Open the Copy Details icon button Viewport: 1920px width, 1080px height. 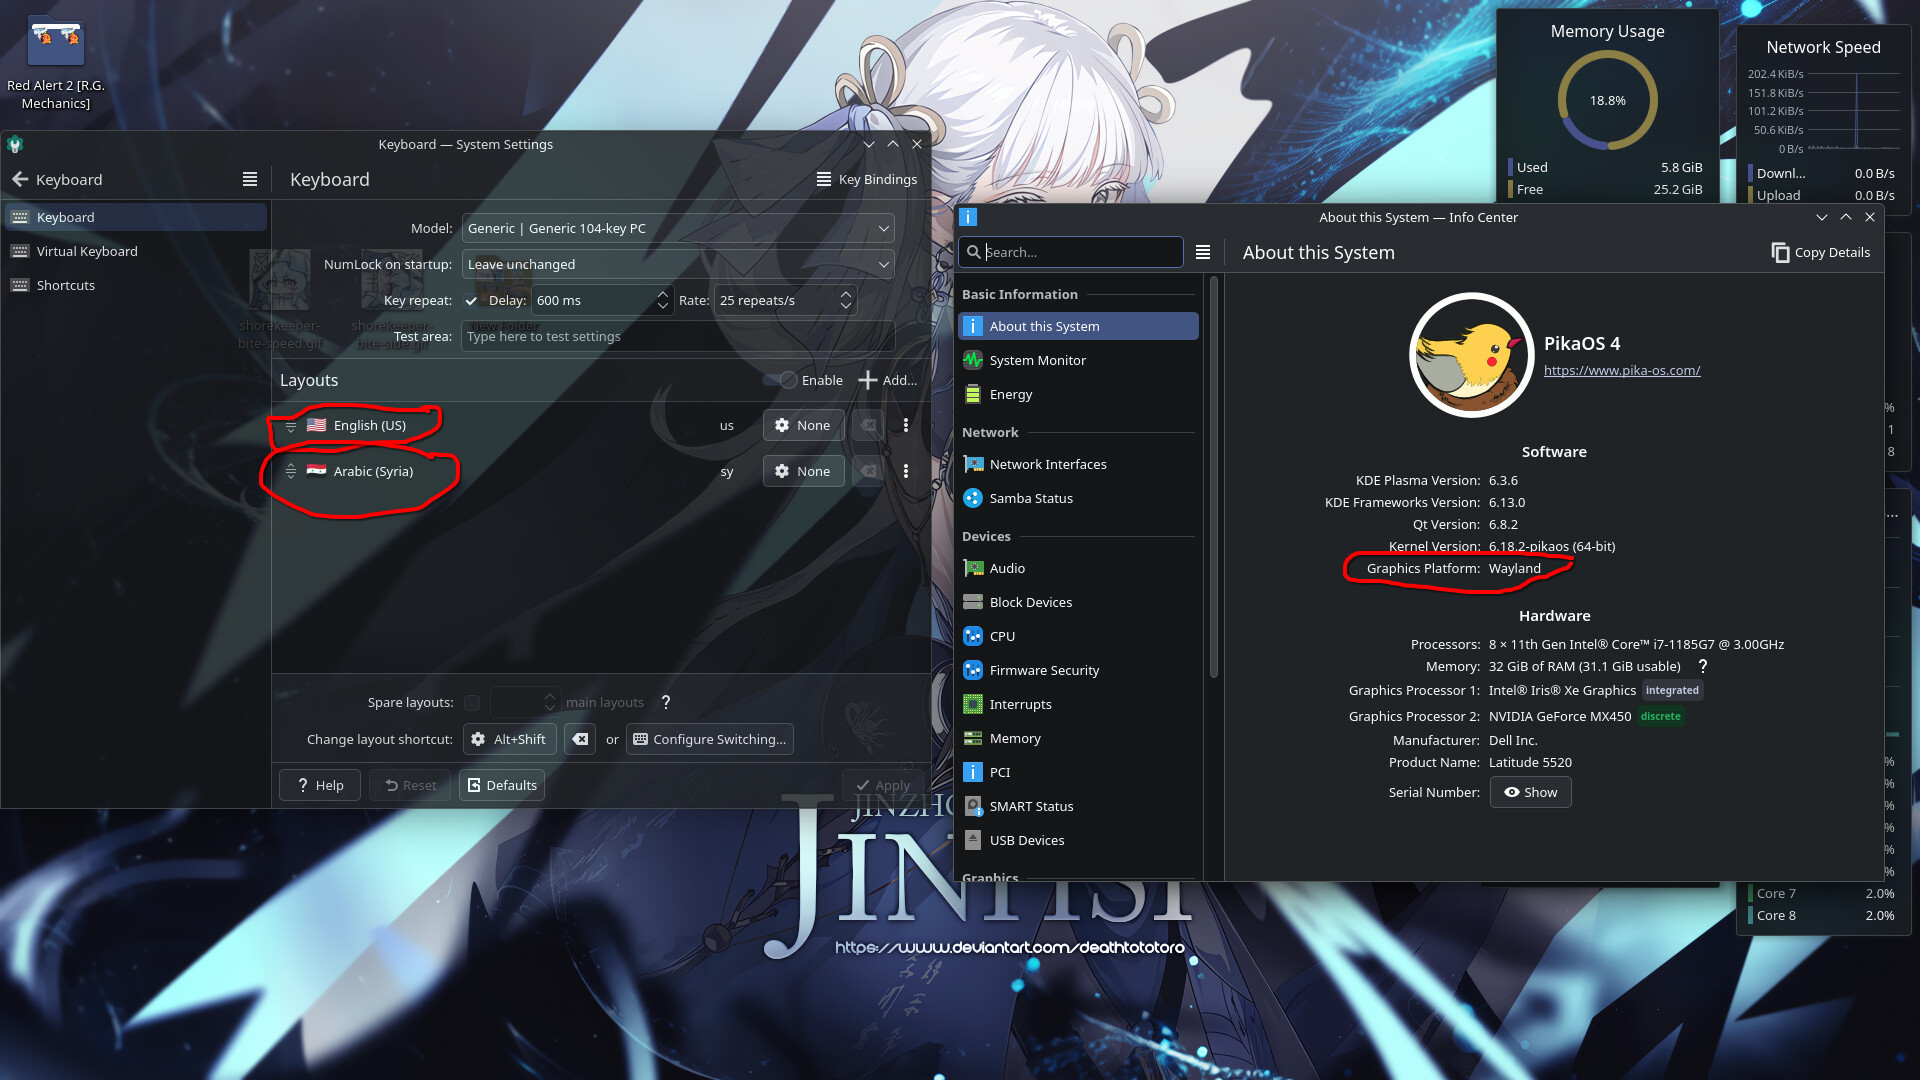click(x=1780, y=252)
